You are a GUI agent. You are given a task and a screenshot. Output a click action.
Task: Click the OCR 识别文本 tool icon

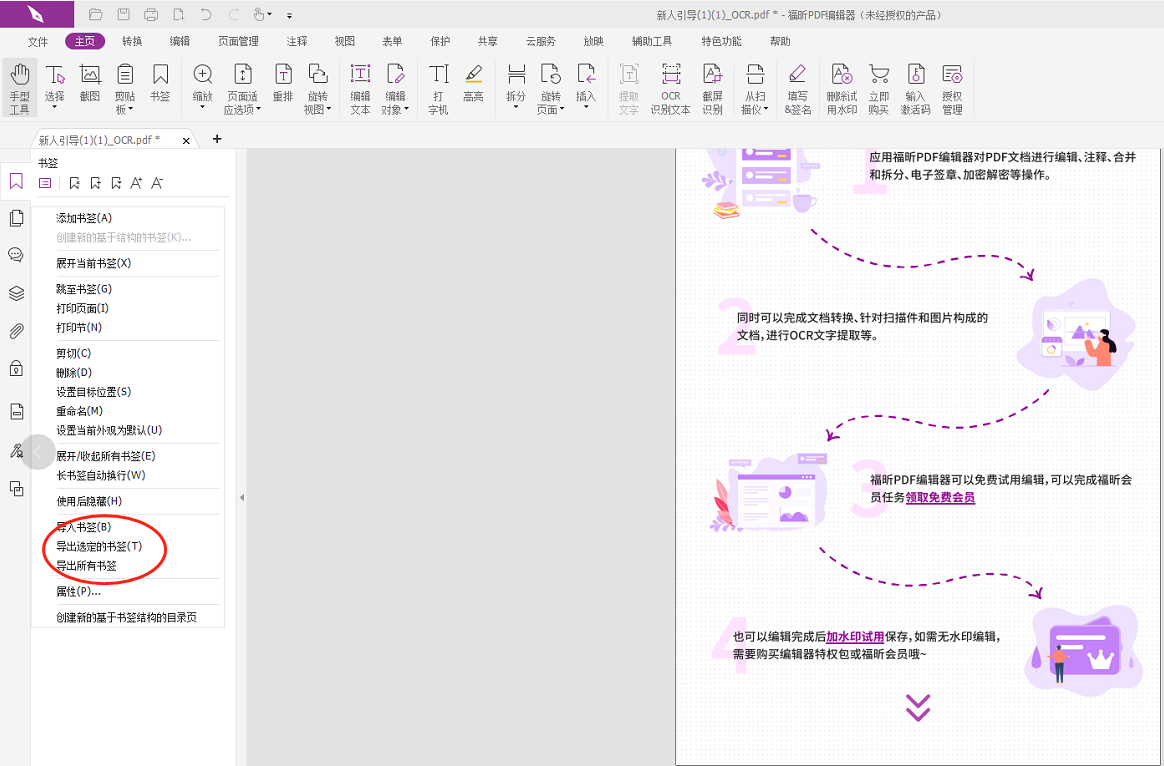pyautogui.click(x=670, y=87)
